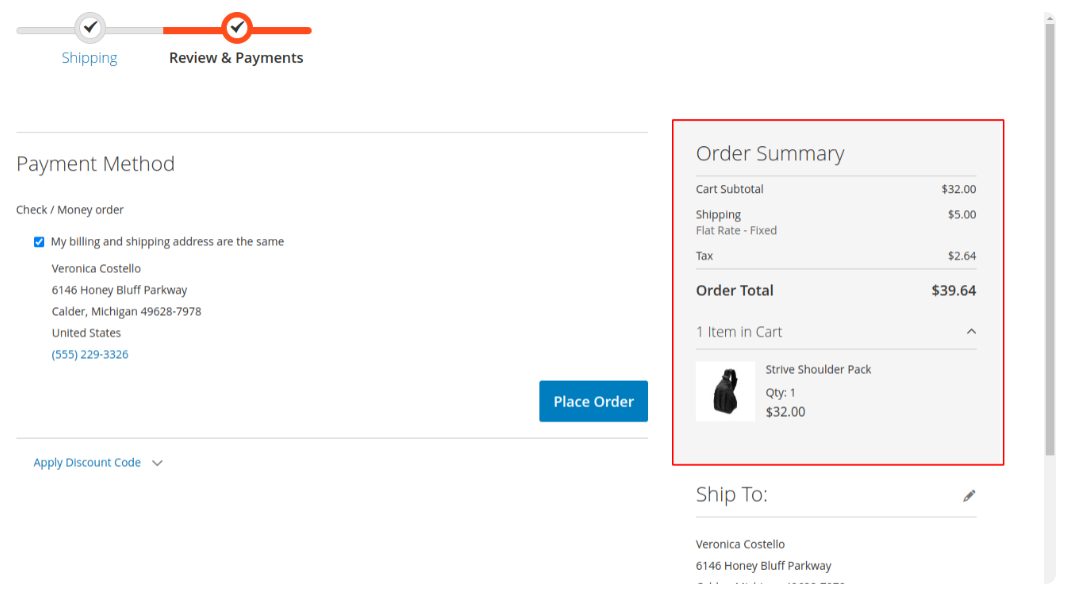
Task: Click the Review & Payments checkmark circle
Action: pos(237,28)
